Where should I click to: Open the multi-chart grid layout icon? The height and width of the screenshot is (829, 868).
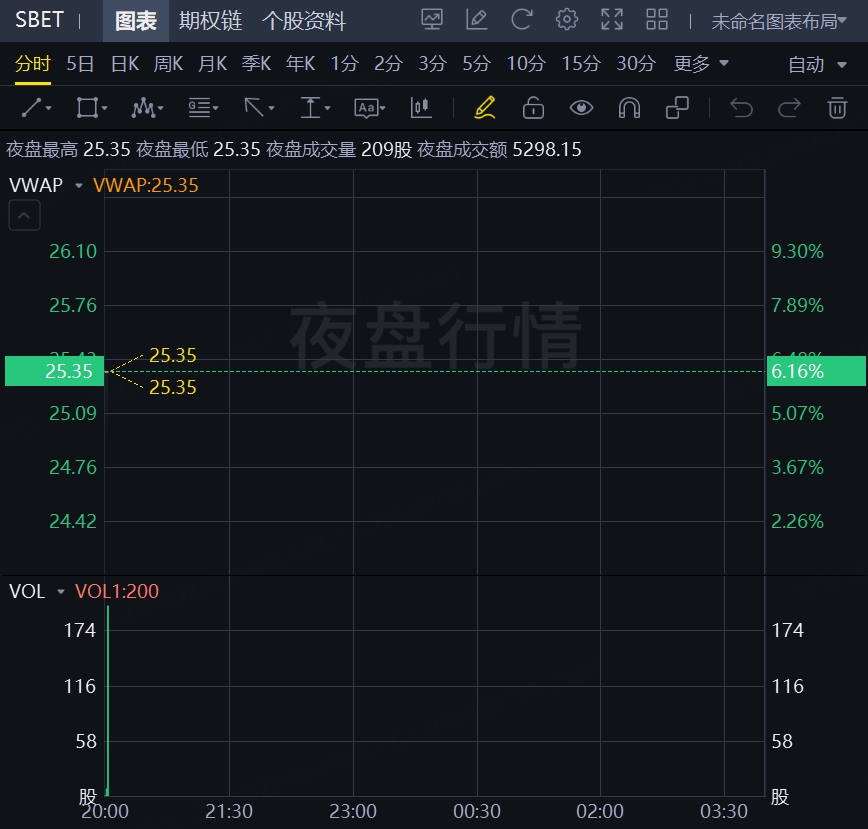657,19
